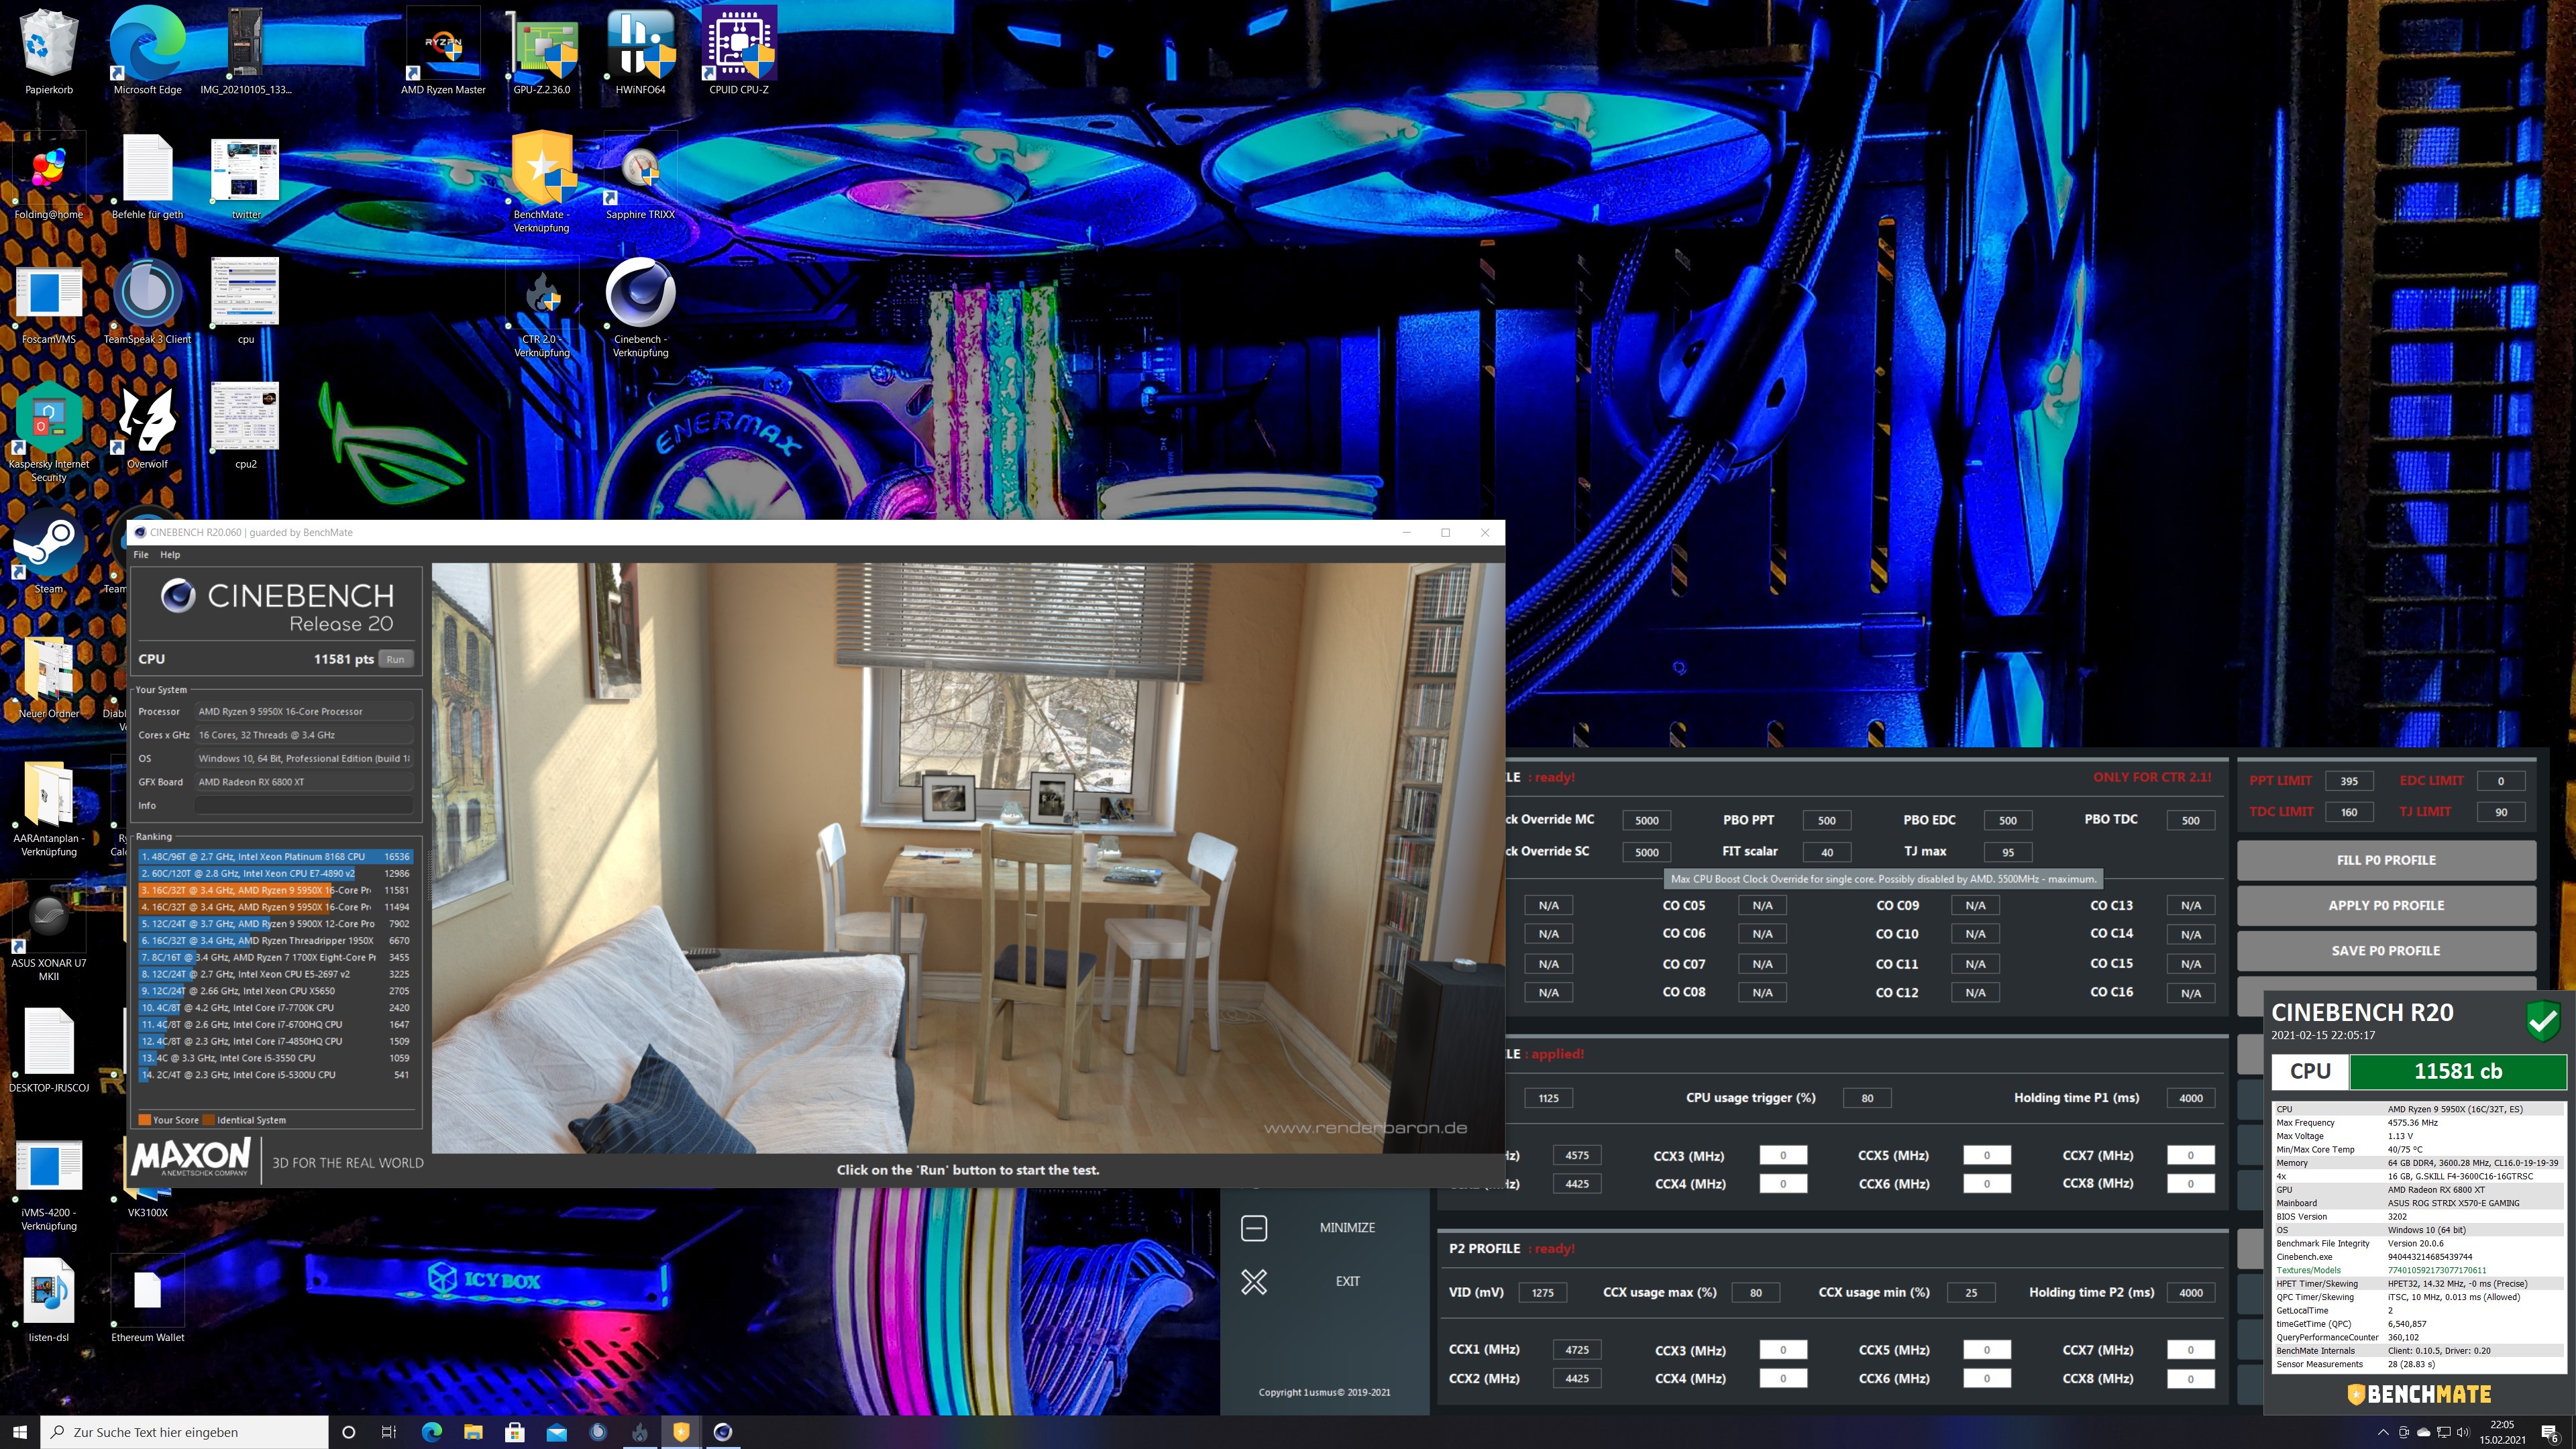Open GPU-Z 2.36.0 desktop icon
The image size is (2576, 1449).
pyautogui.click(x=541, y=50)
